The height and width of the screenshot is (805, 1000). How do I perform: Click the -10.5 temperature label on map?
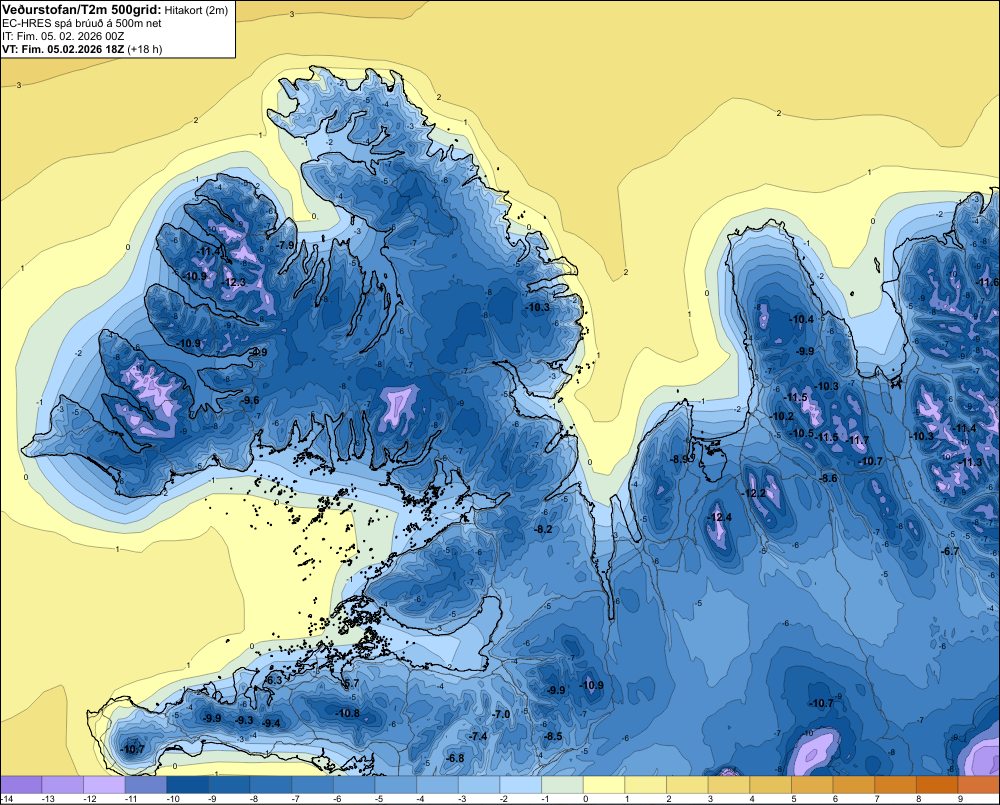tap(802, 434)
